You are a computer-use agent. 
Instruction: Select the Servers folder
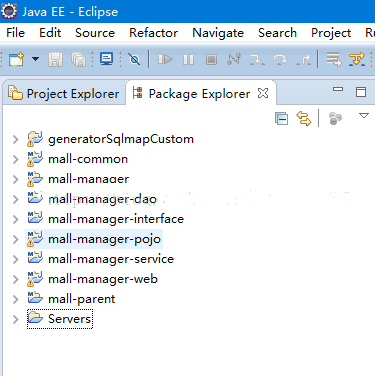(69, 319)
